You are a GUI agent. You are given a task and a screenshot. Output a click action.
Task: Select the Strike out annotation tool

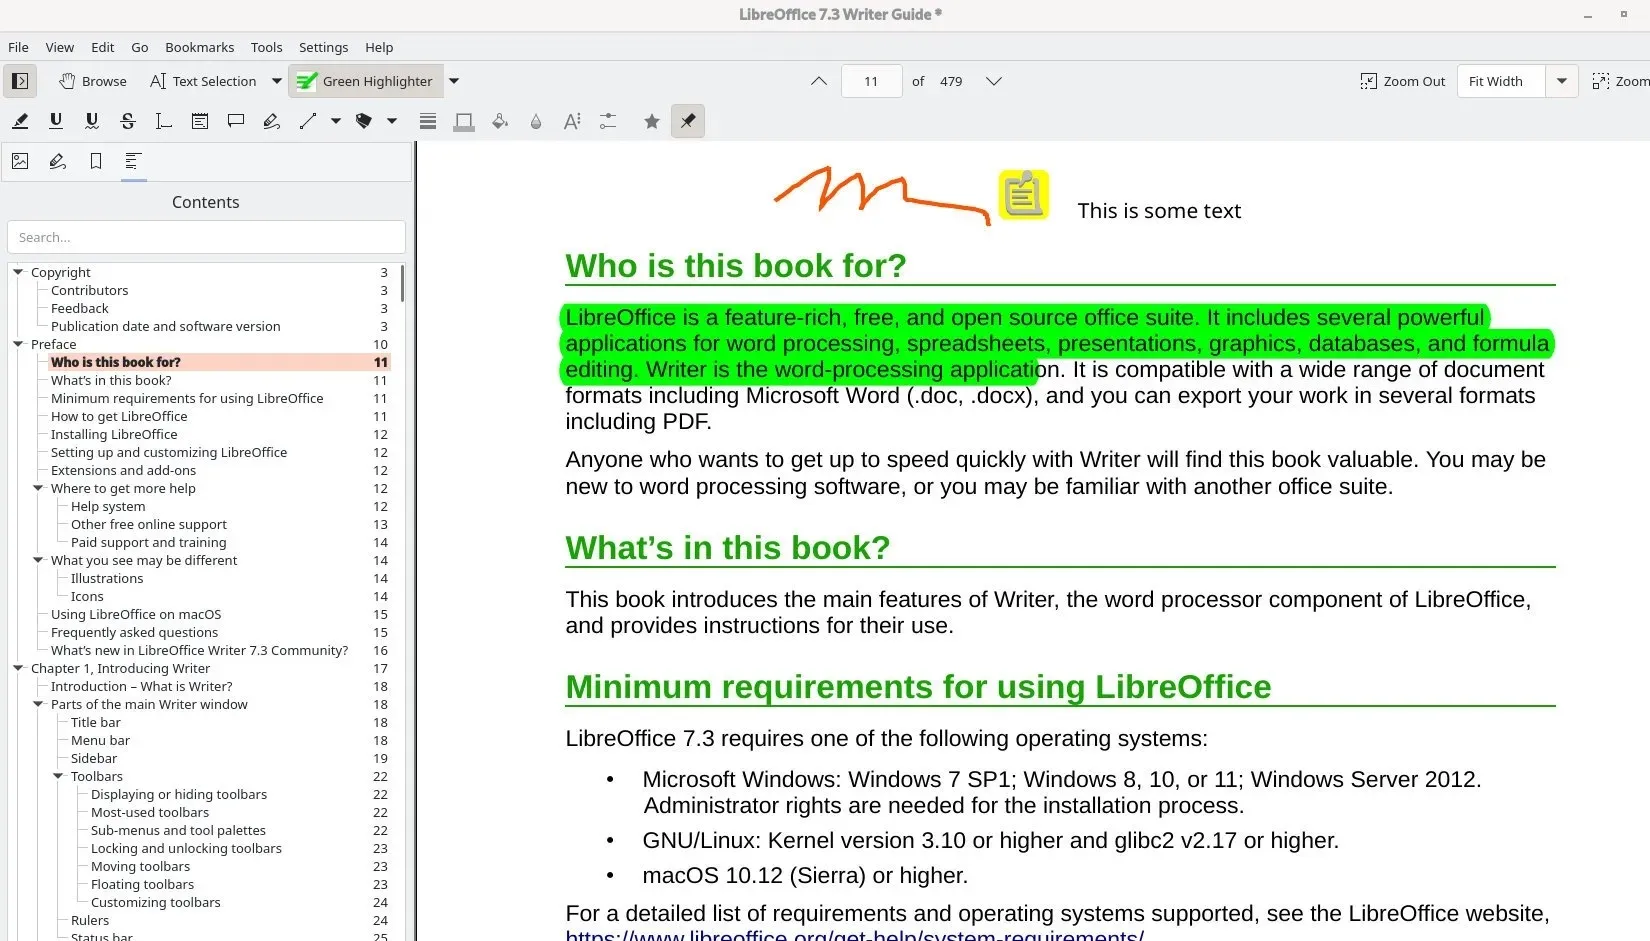128,121
